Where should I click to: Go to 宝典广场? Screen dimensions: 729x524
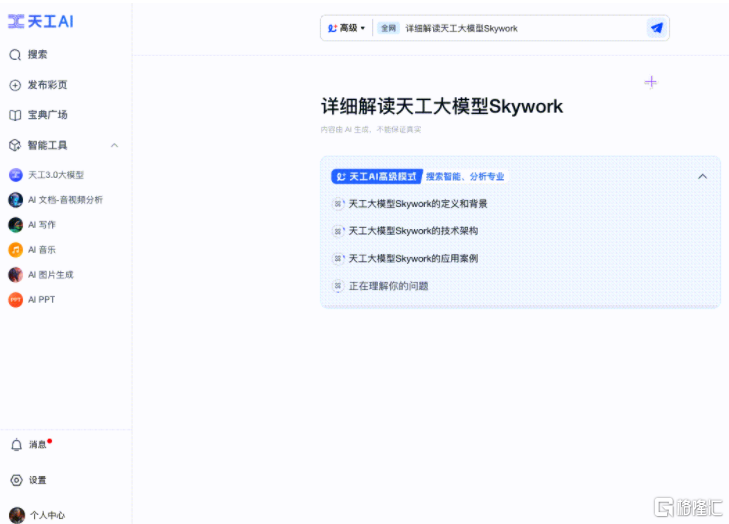point(47,115)
